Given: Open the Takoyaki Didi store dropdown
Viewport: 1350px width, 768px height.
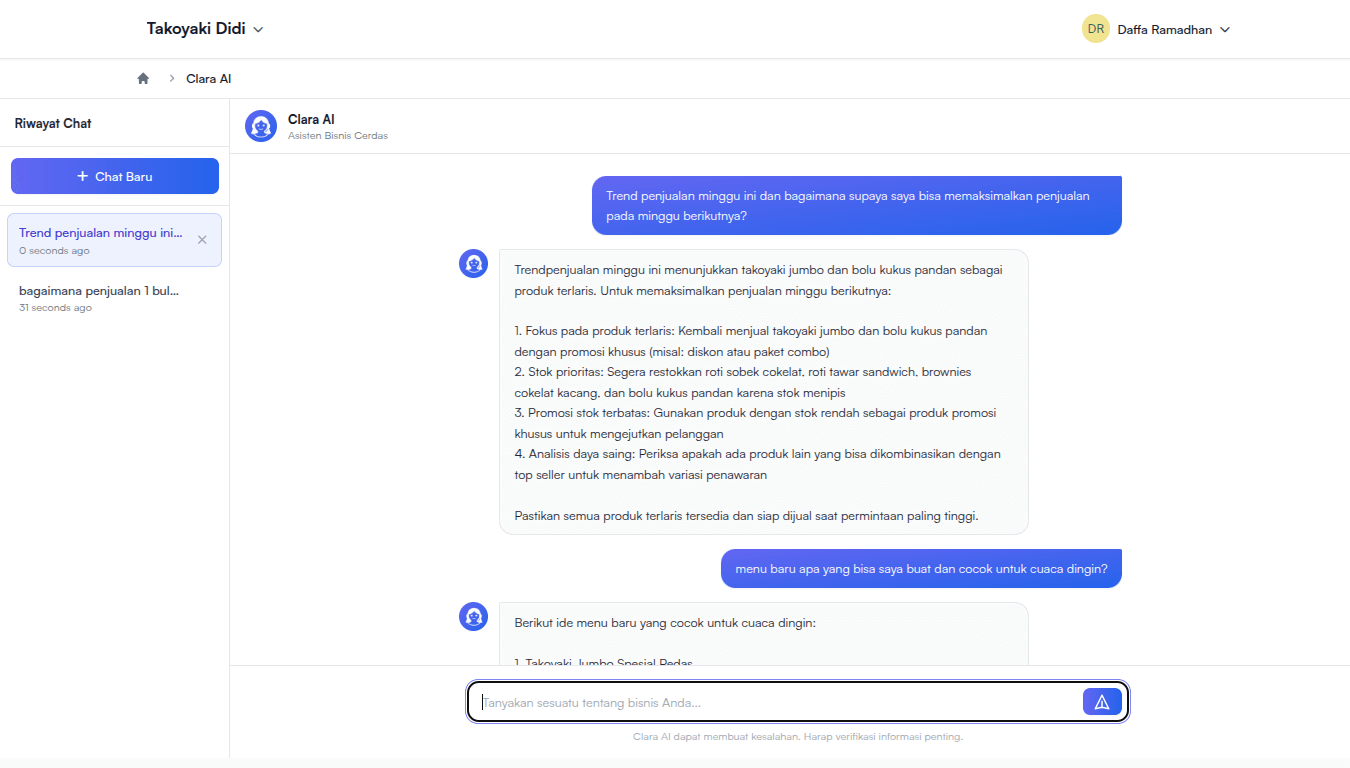Looking at the screenshot, I should (x=205, y=29).
